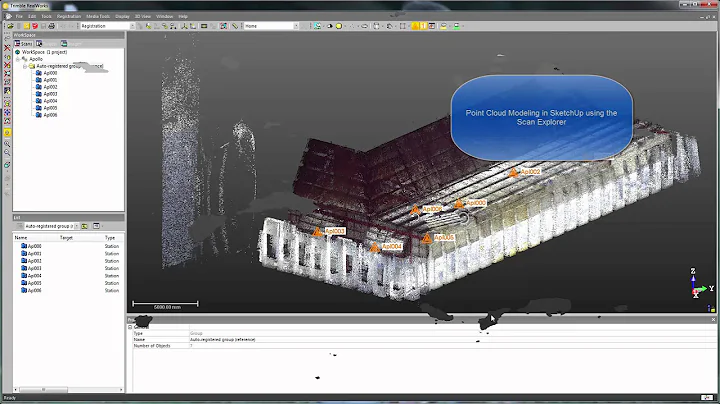Click the red toolbar icon beside the yellow one
Viewport: 720px width, 404px height.
point(35,26)
